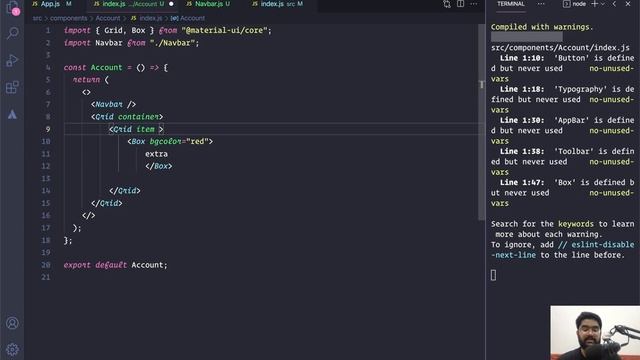Click line number 9 in the gutter
This screenshot has width=640, height=360.
click(48, 129)
